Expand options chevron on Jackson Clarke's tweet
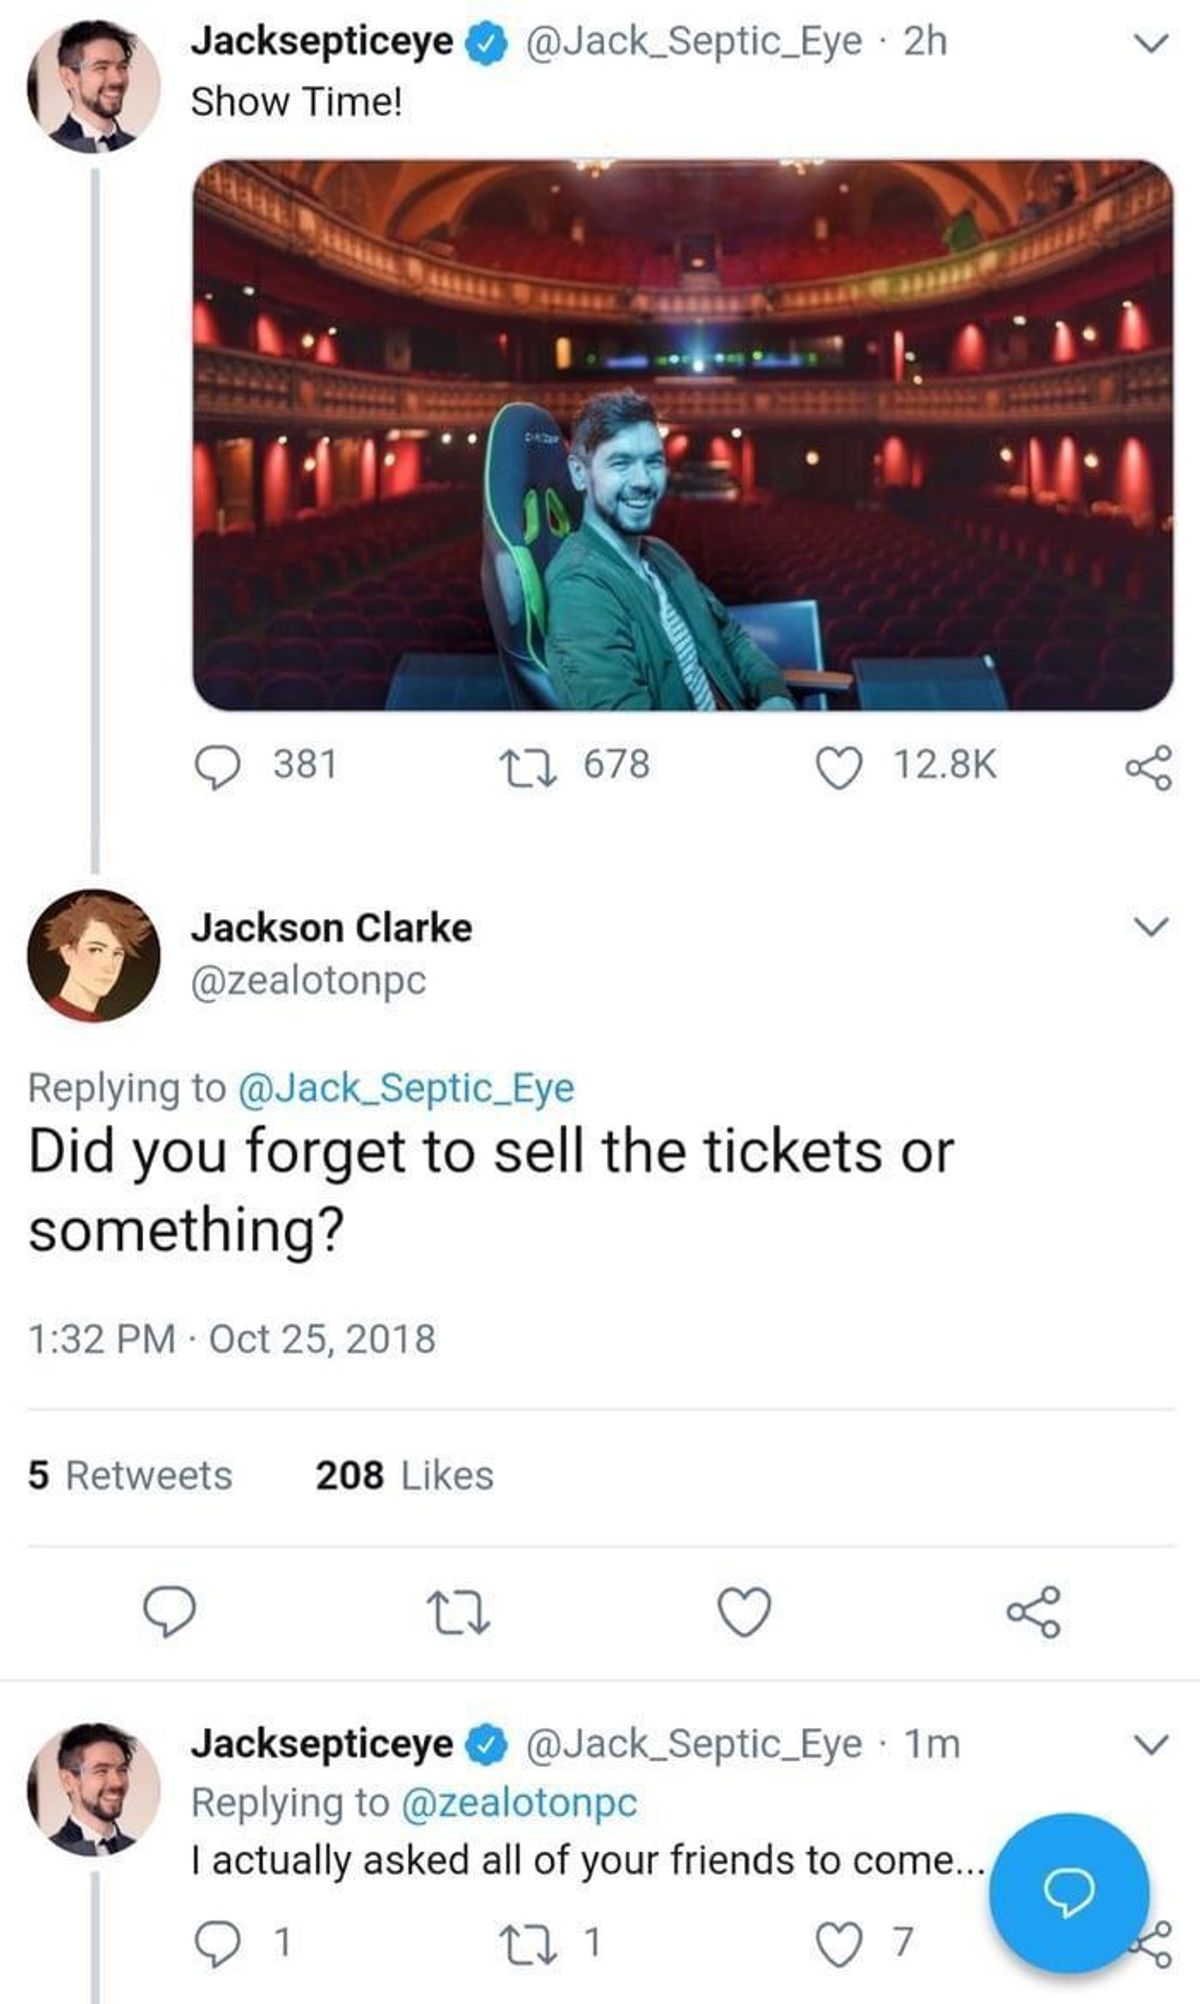 [1152, 927]
